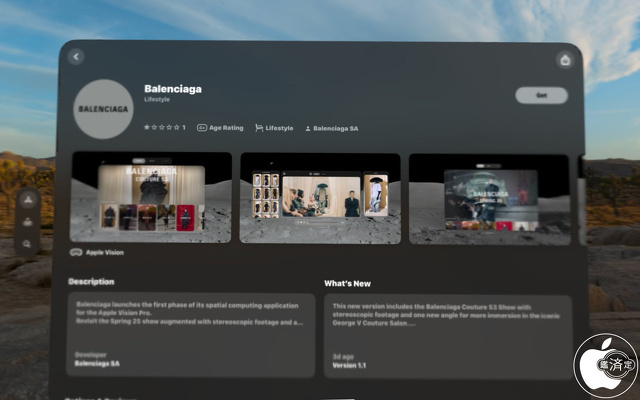The height and width of the screenshot is (400, 640).
Task: Click the Age Rating badge
Action: coord(220,128)
